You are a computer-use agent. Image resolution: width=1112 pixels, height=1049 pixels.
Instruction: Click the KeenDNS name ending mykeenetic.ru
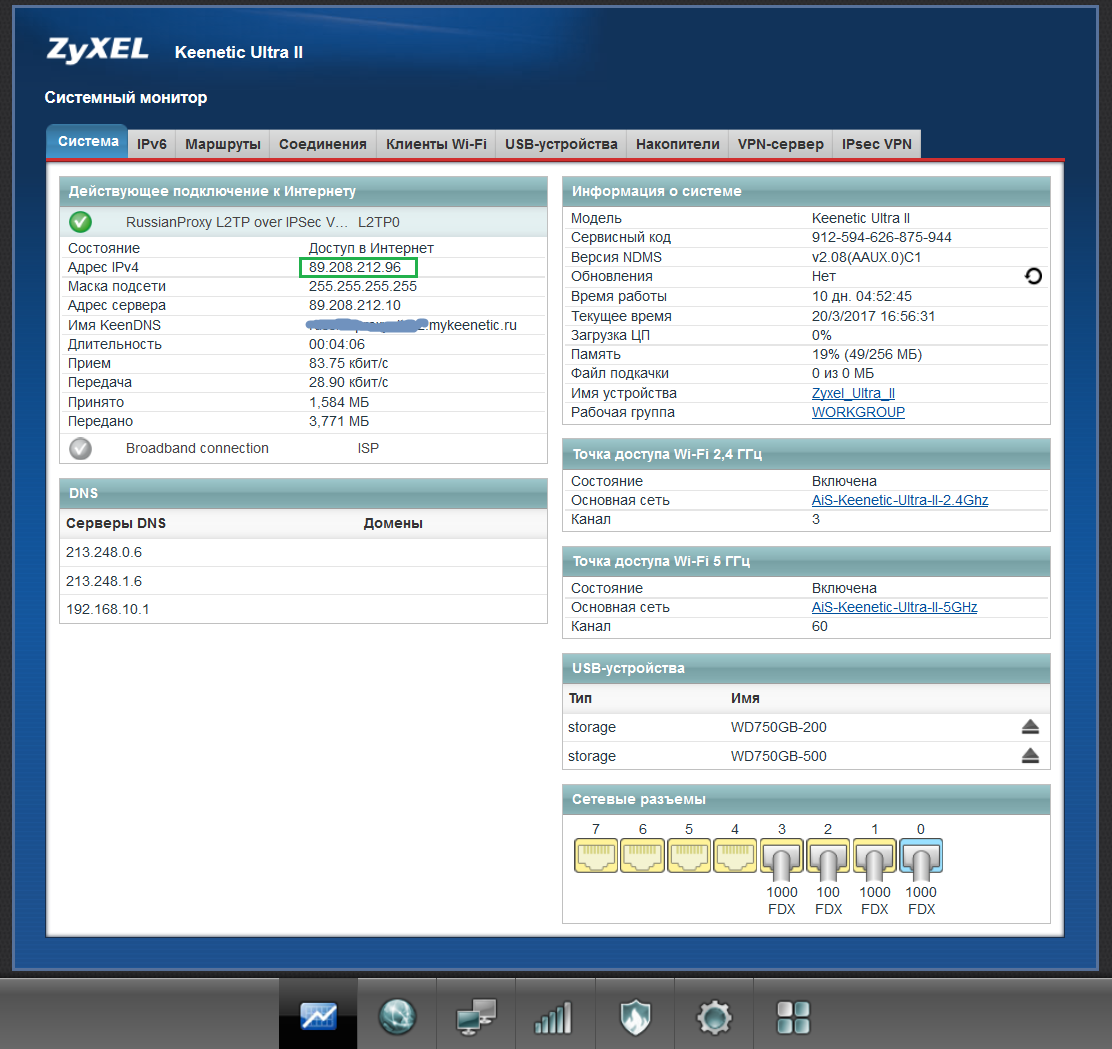[x=412, y=325]
